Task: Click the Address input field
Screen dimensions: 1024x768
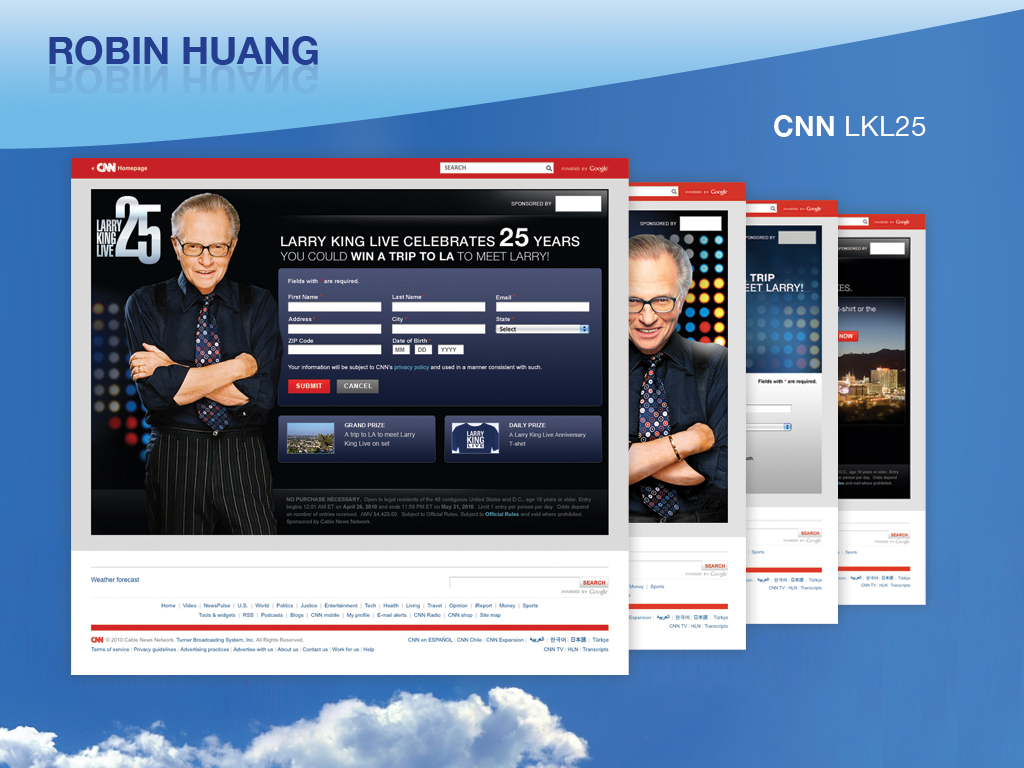Action: click(x=334, y=329)
